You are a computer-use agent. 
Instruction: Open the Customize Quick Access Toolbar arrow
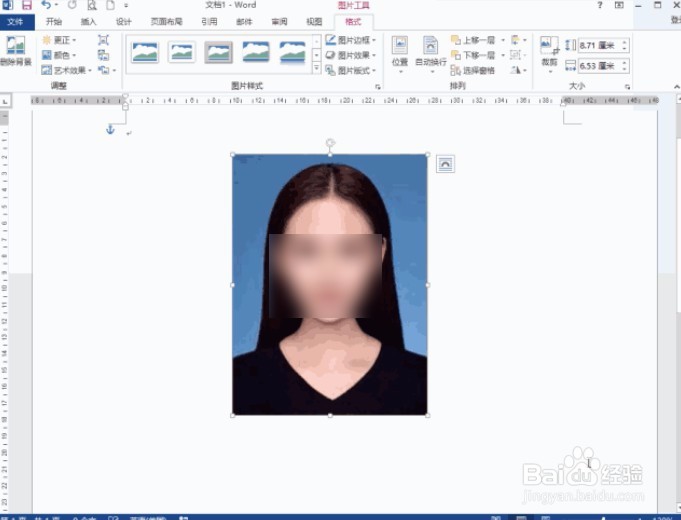click(x=126, y=6)
